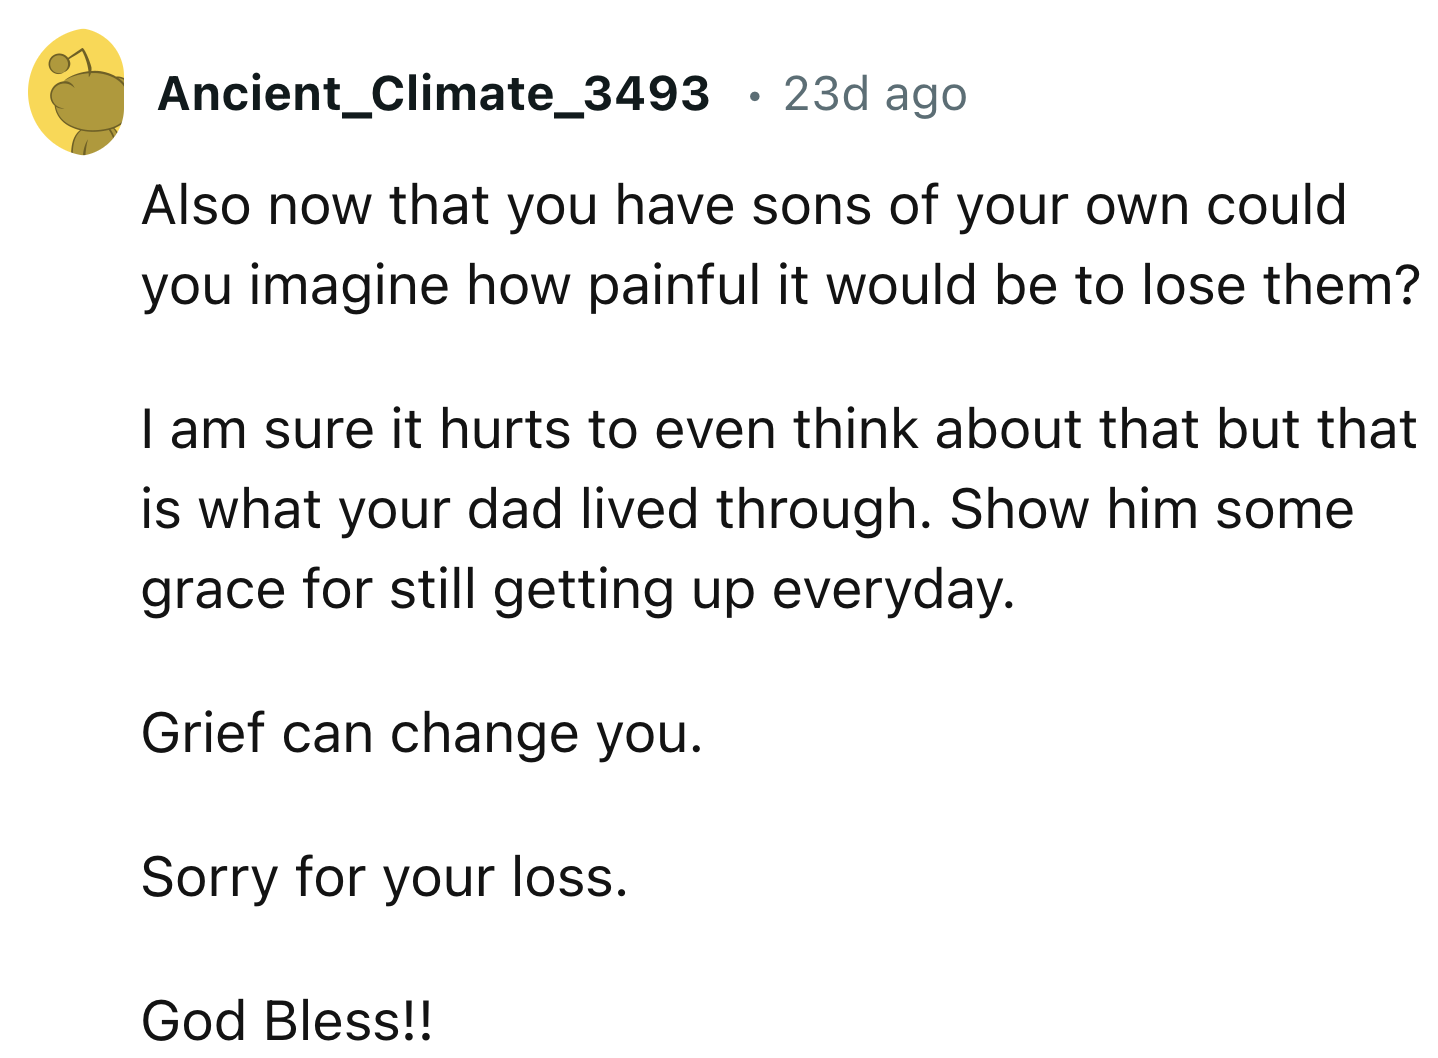Click the "23d ago" comment timestamp
Viewport: 1438px width, 1058px height.
(x=875, y=94)
